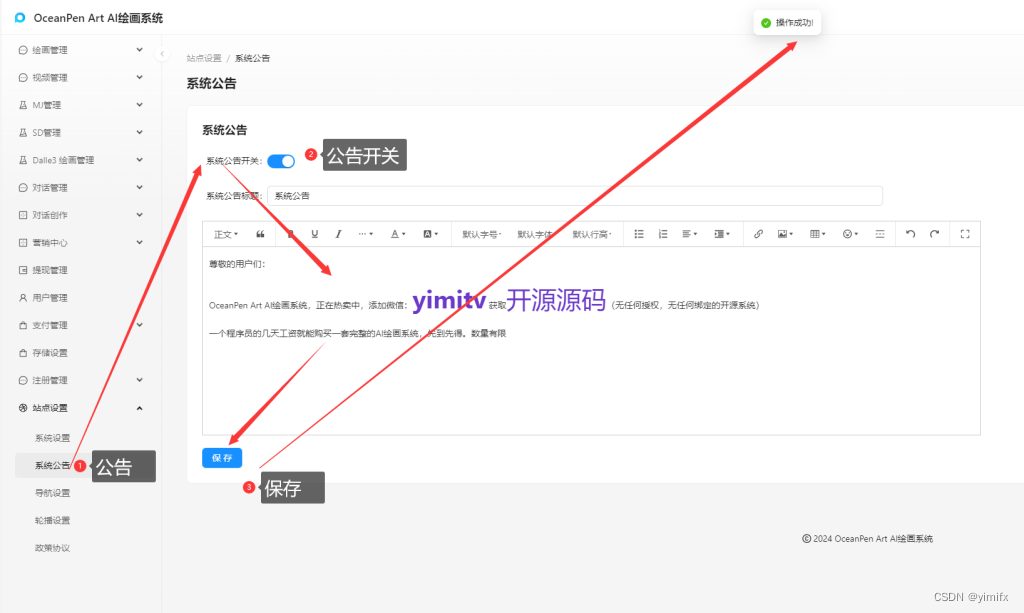
Task: Open the 正文 paragraph style dropdown
Action: (x=226, y=234)
